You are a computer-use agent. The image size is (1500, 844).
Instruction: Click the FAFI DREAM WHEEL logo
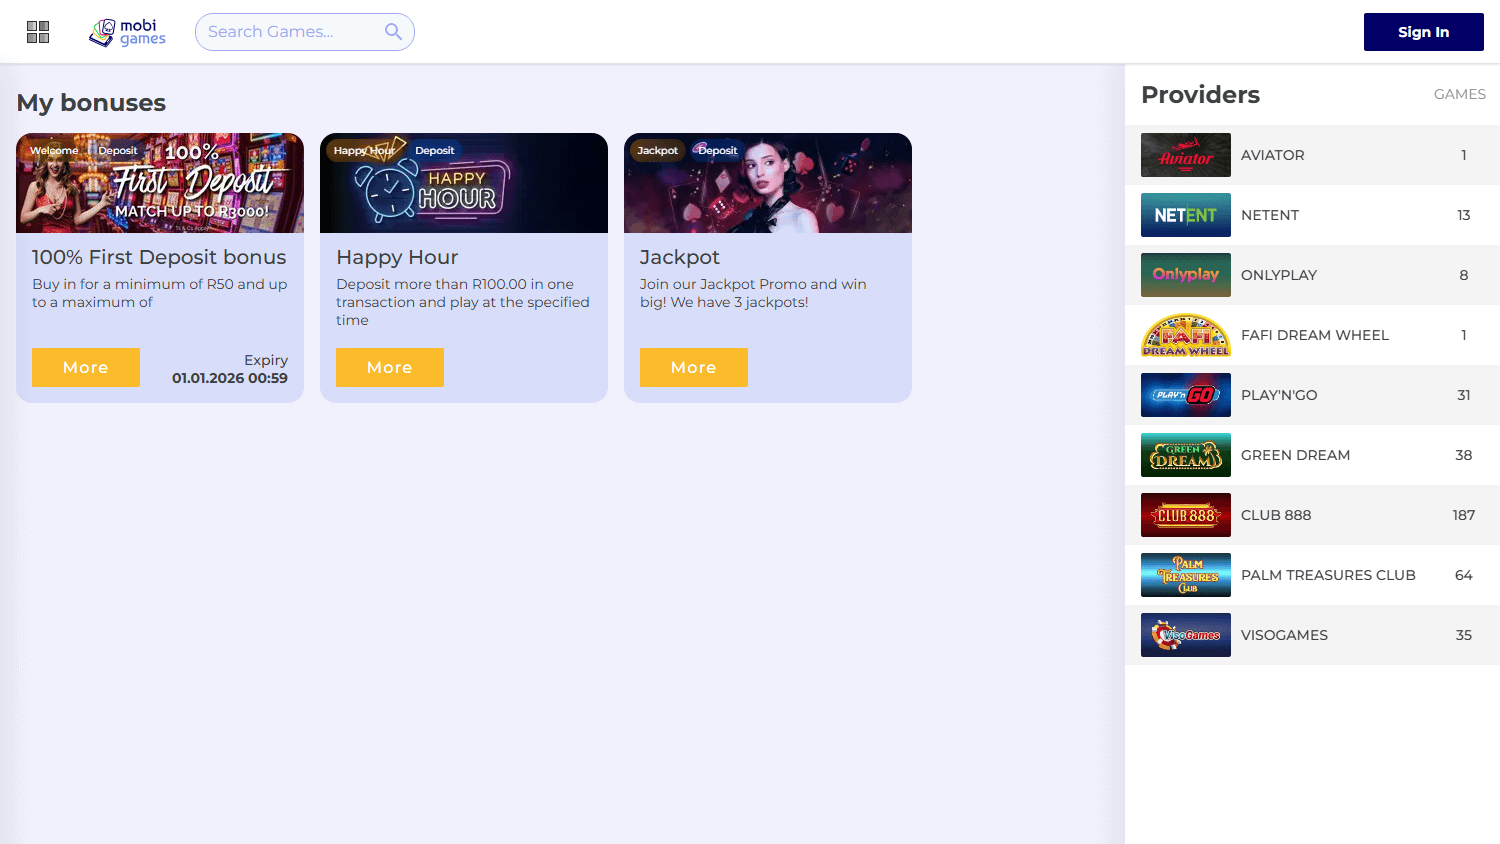[x=1186, y=335]
